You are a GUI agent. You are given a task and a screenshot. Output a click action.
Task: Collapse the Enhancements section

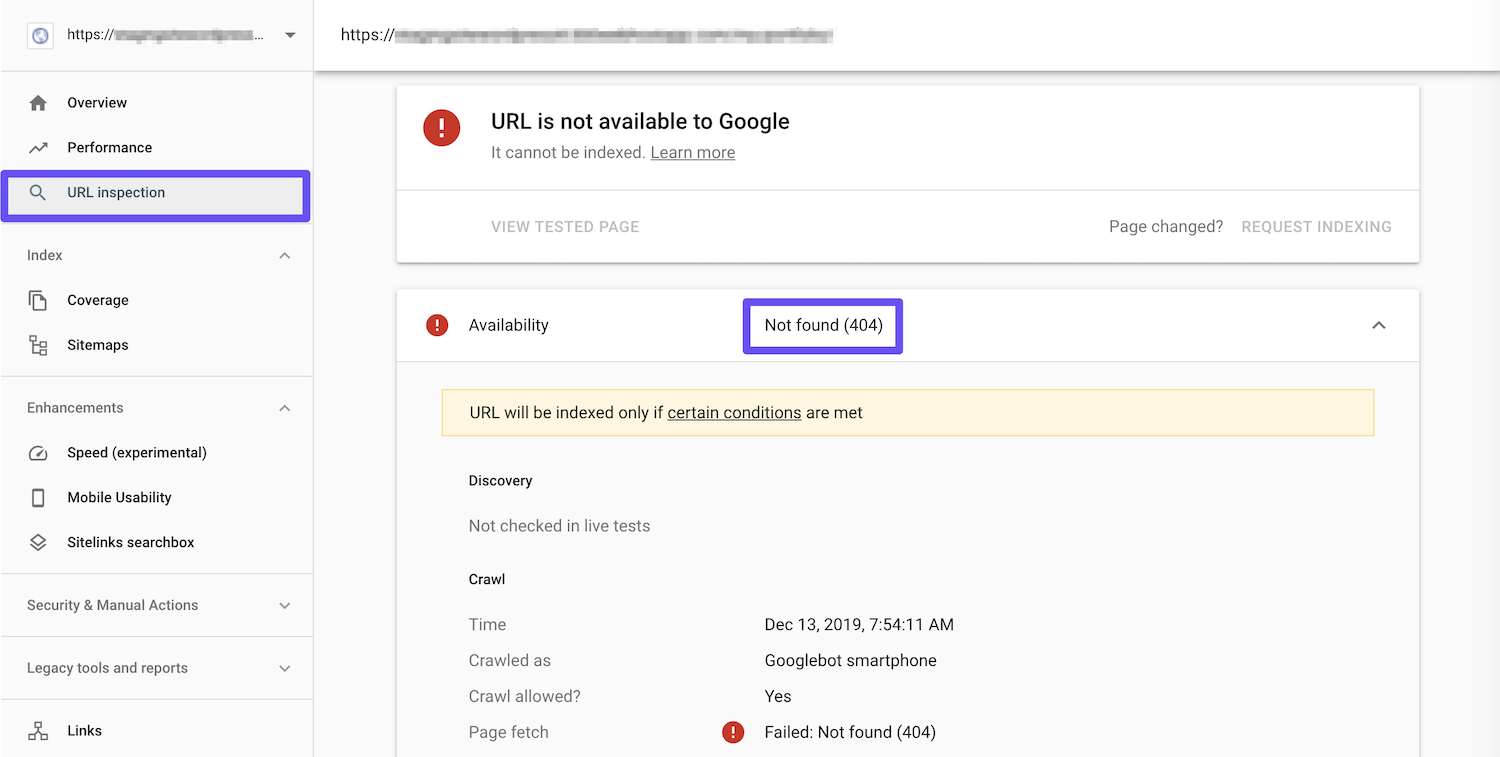(284, 407)
